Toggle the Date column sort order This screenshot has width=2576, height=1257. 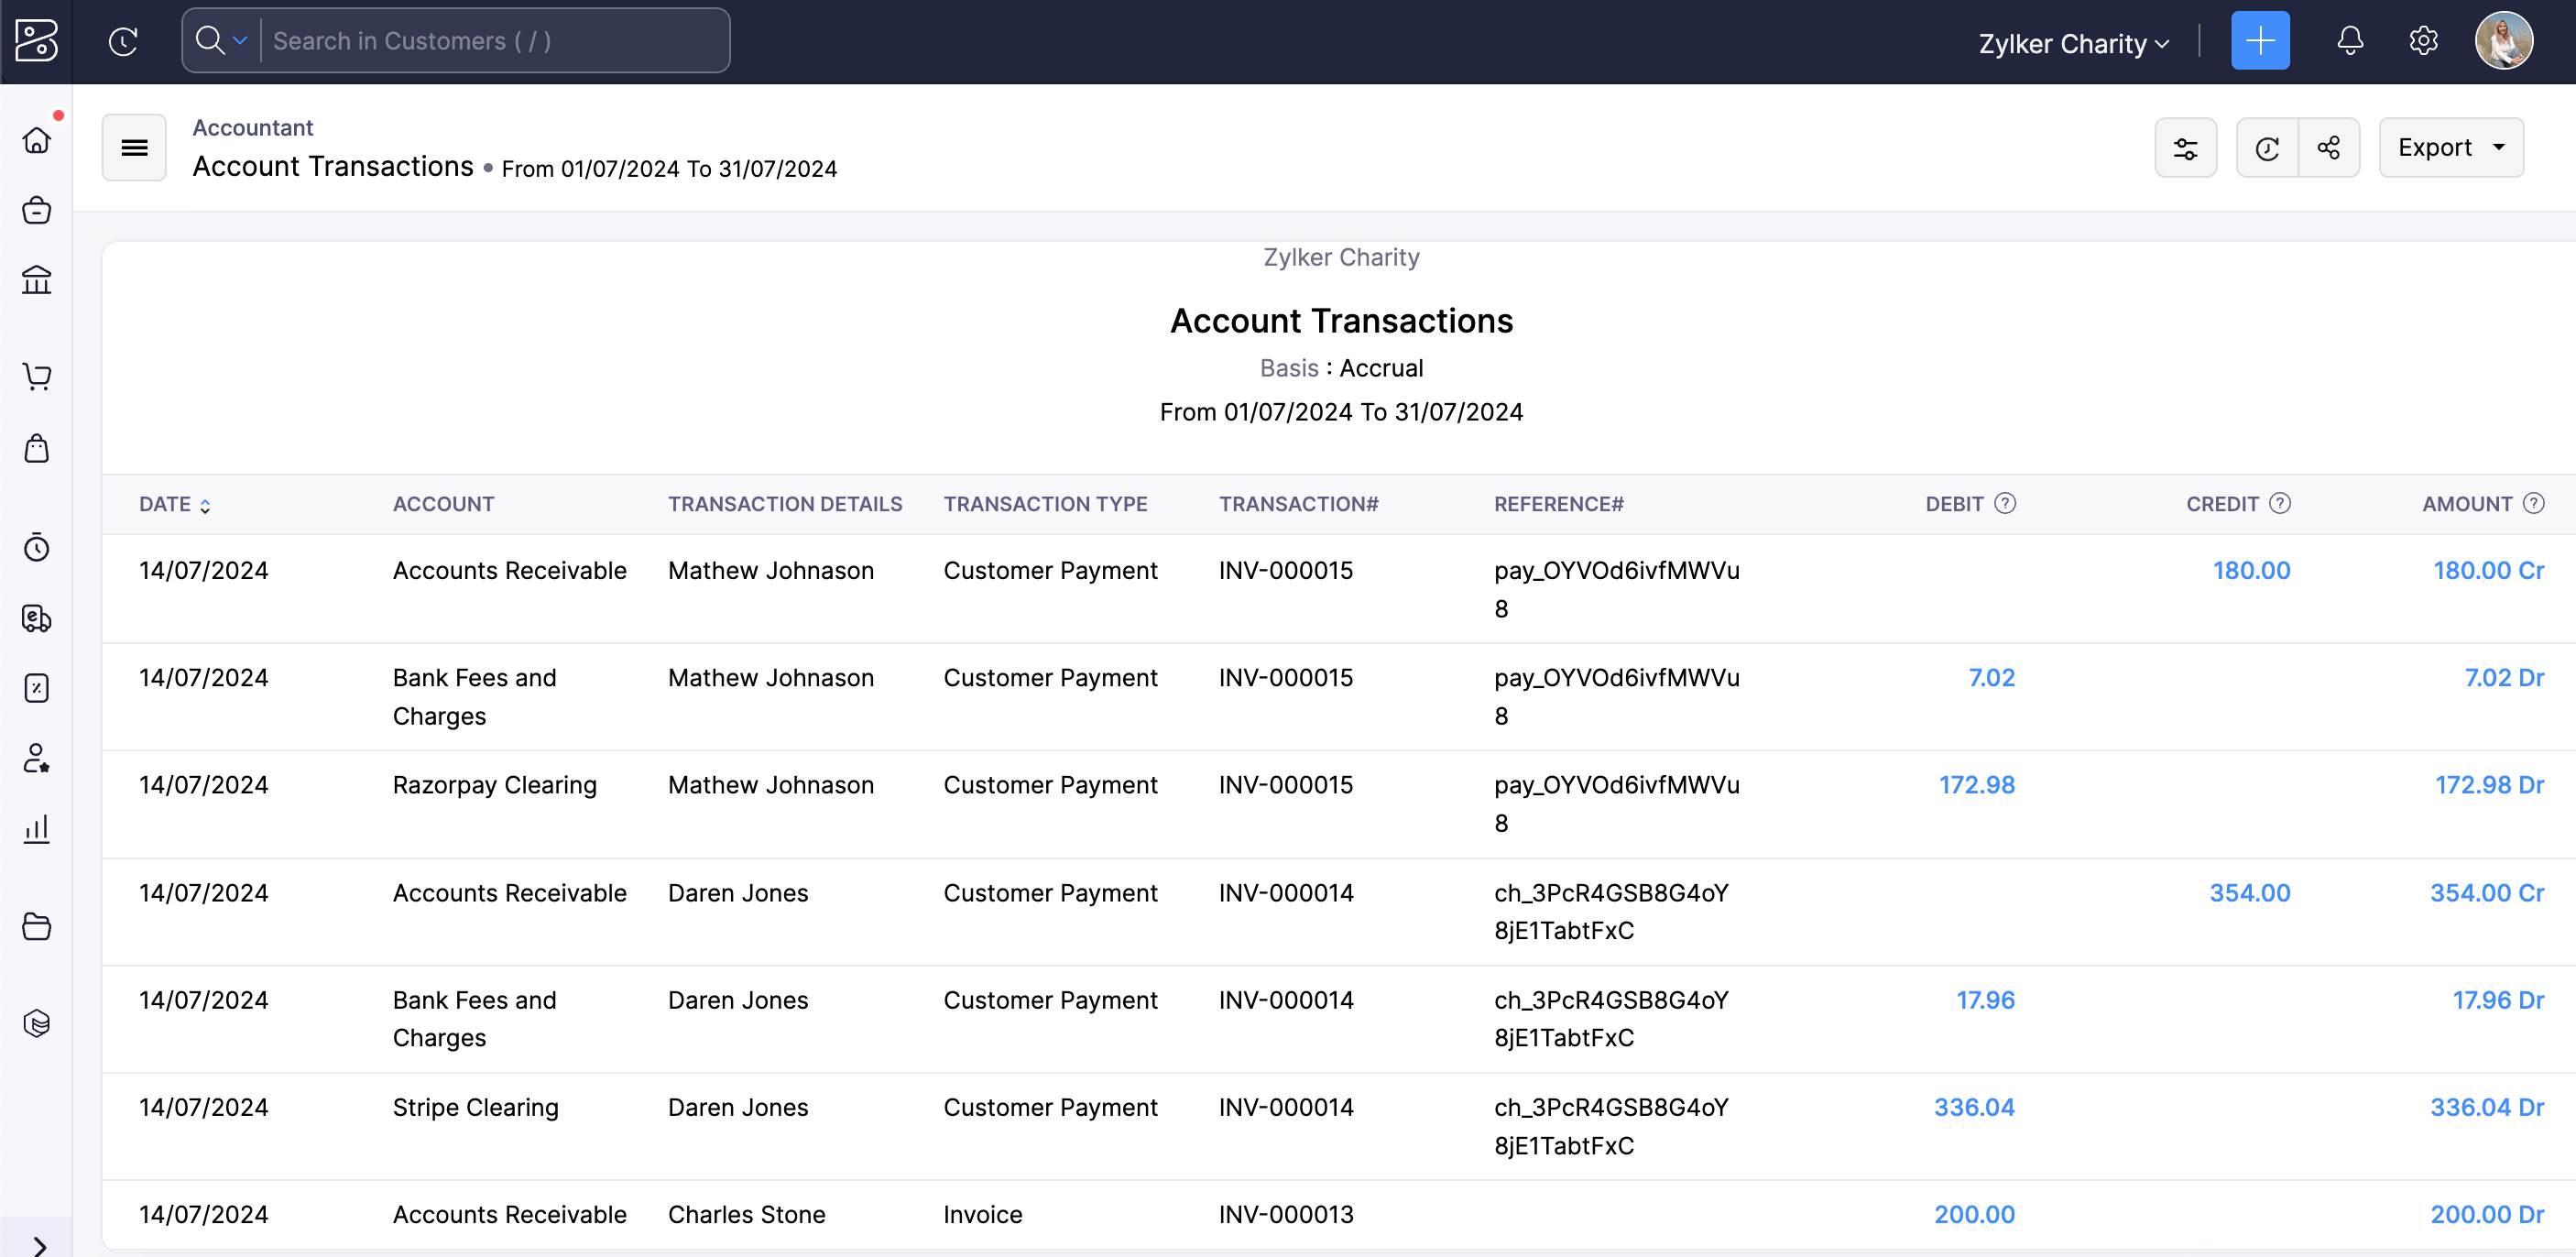pos(207,505)
